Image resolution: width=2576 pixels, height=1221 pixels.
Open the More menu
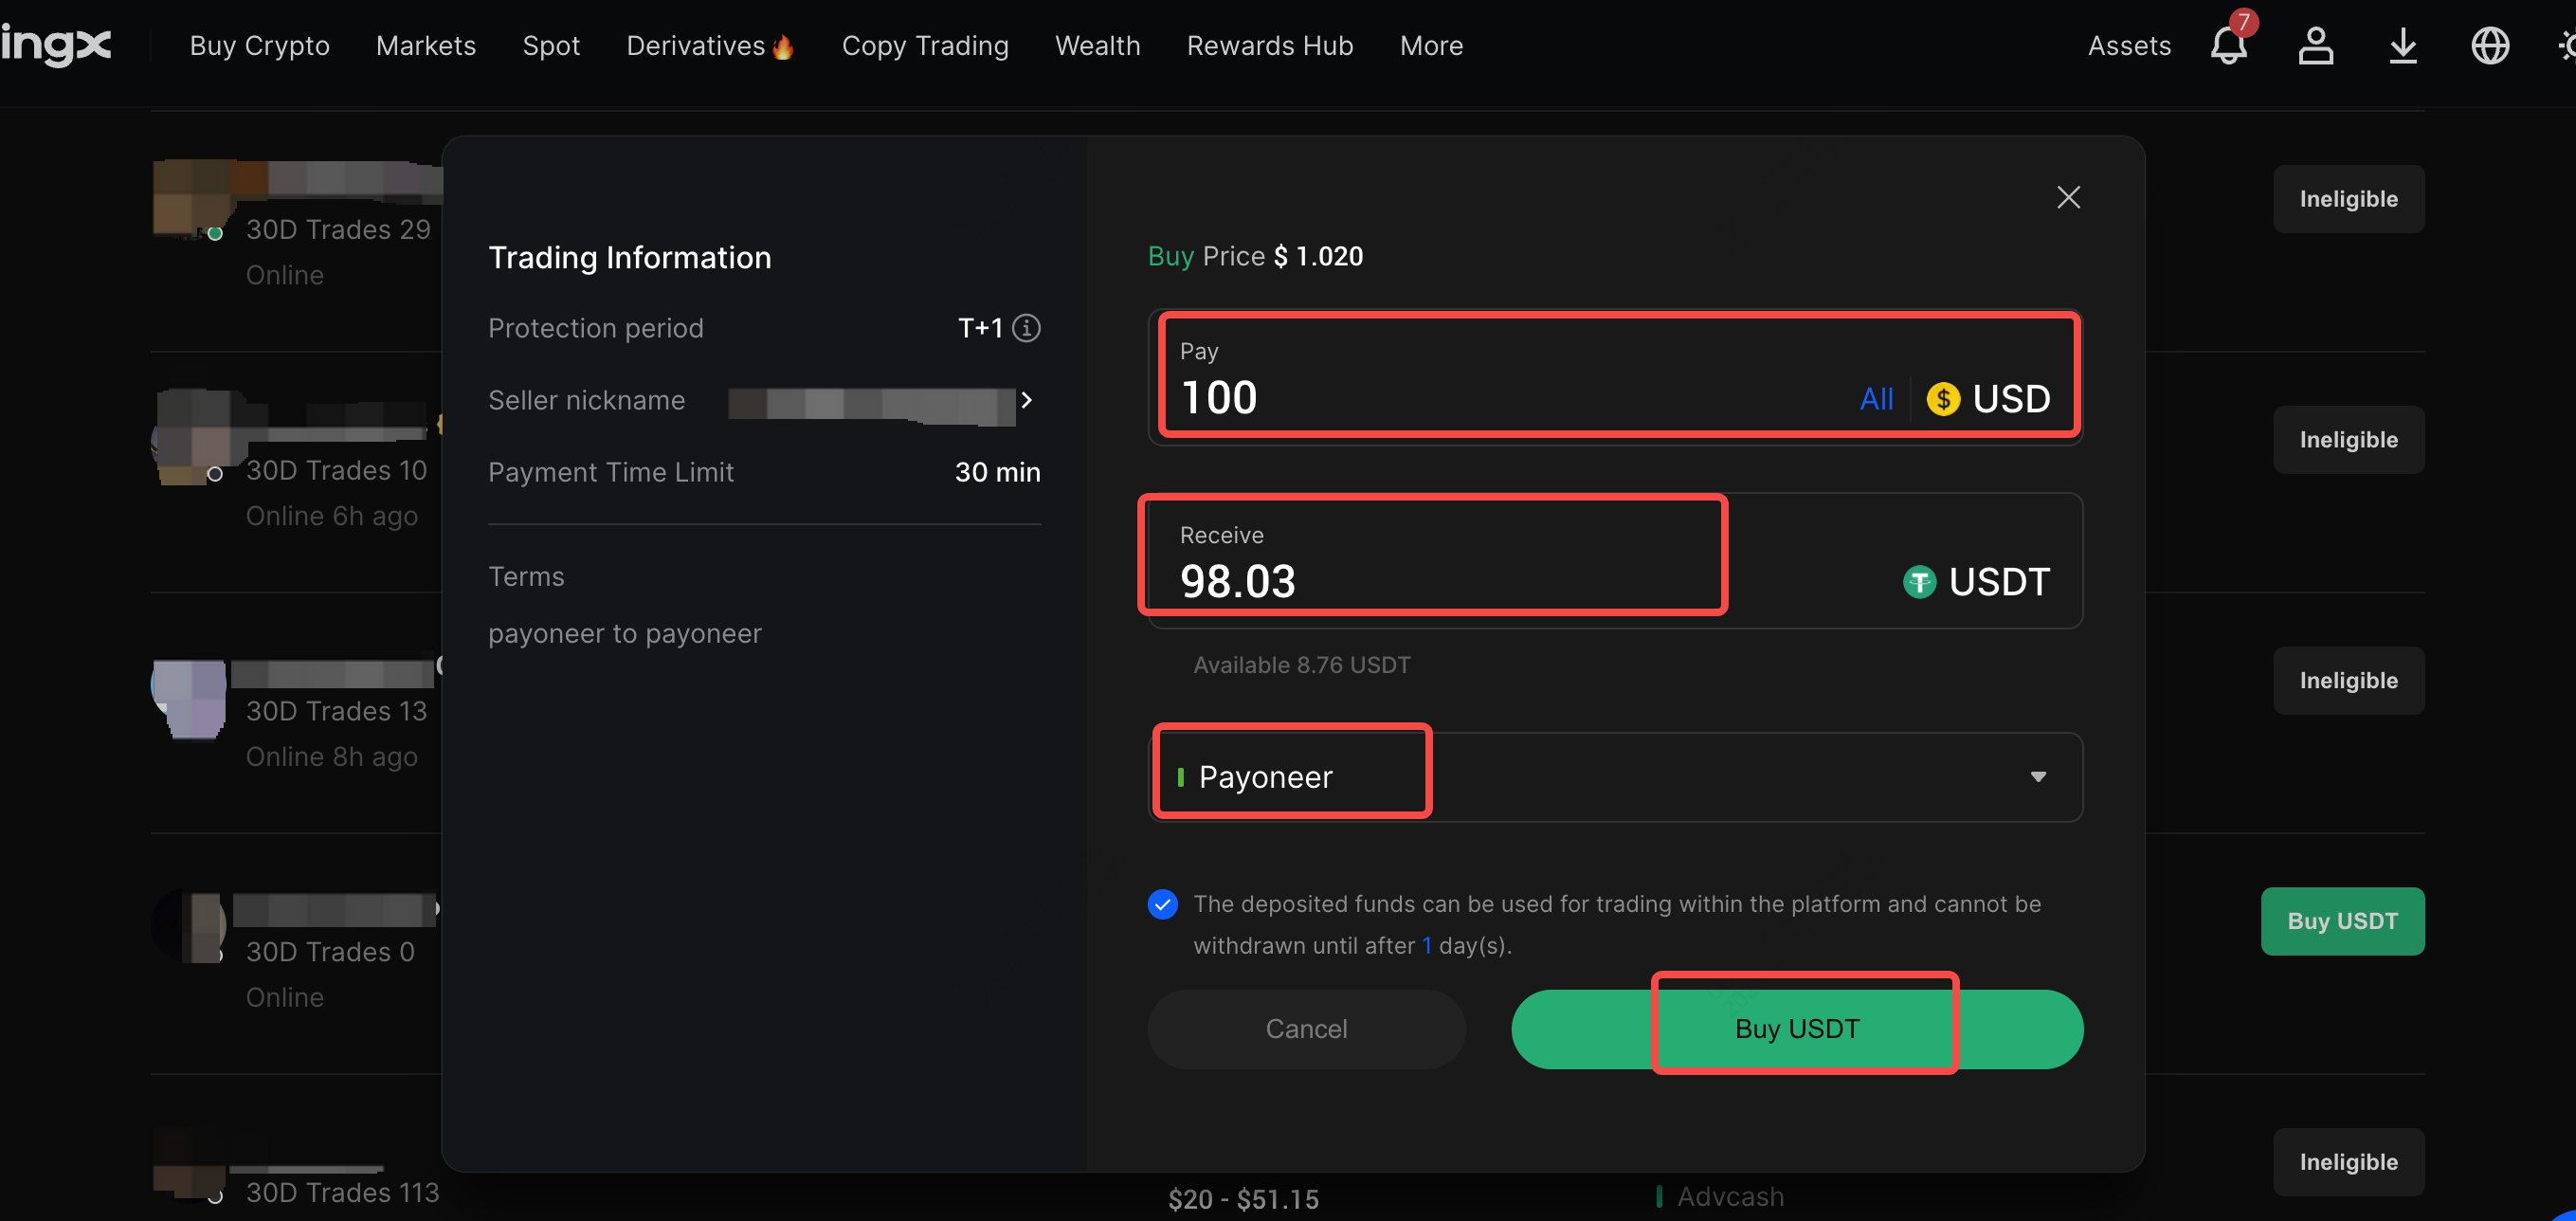1430,46
